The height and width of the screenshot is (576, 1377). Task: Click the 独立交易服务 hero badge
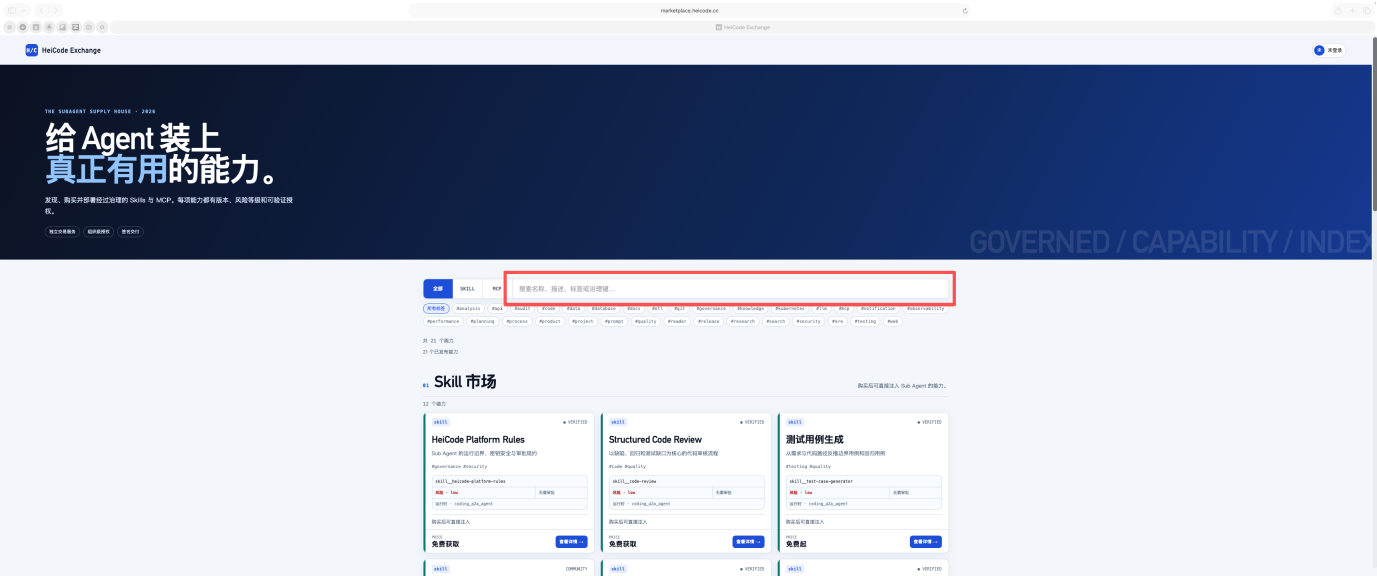pyautogui.click(x=63, y=231)
